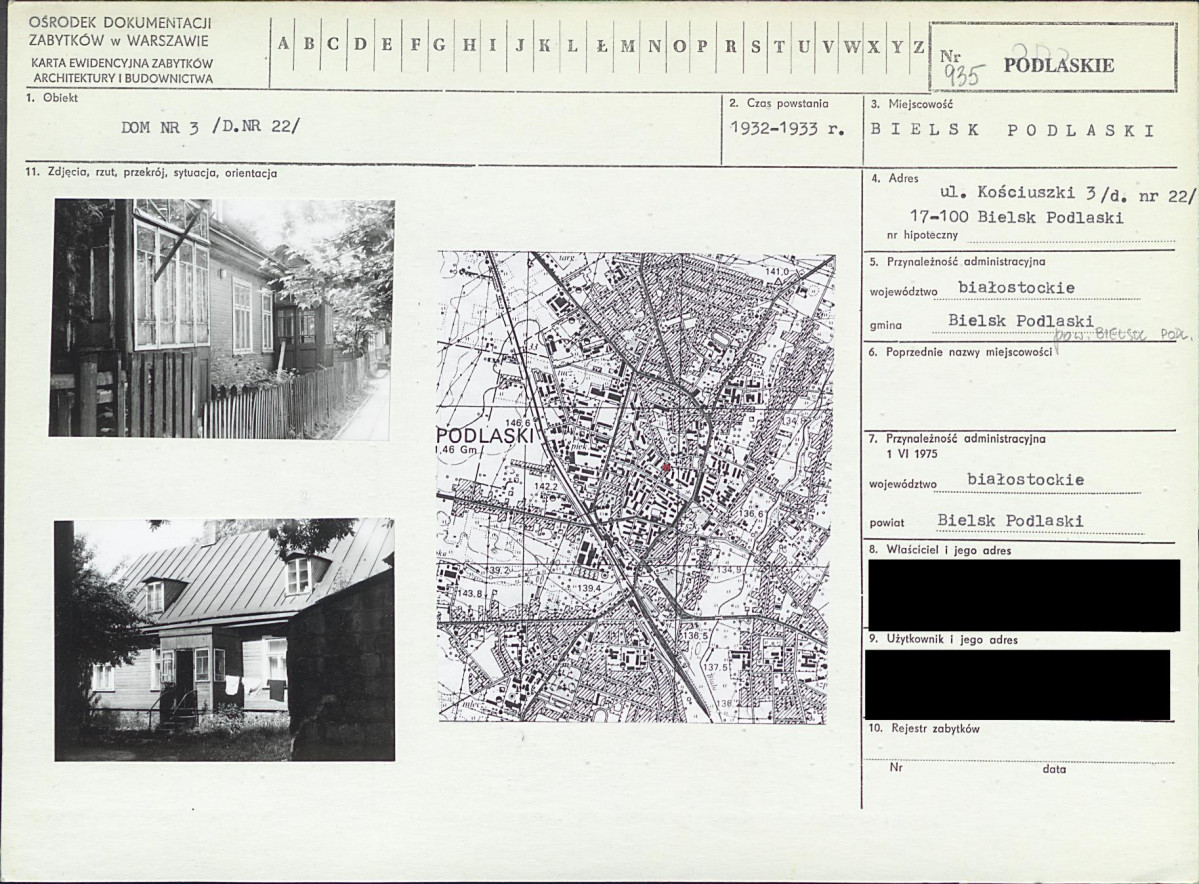1199x884 pixels.
Task: Click the bottom photo of the house with dormer roof
Action: coord(225,639)
